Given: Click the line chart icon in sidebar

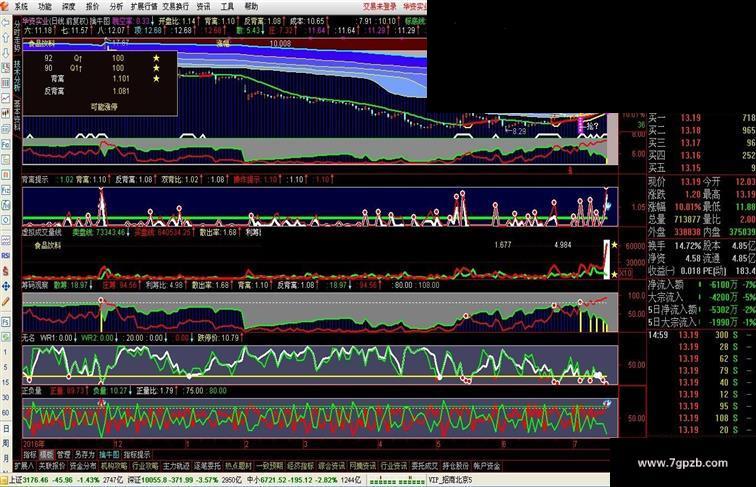Looking at the screenshot, I should pyautogui.click(x=5, y=98).
